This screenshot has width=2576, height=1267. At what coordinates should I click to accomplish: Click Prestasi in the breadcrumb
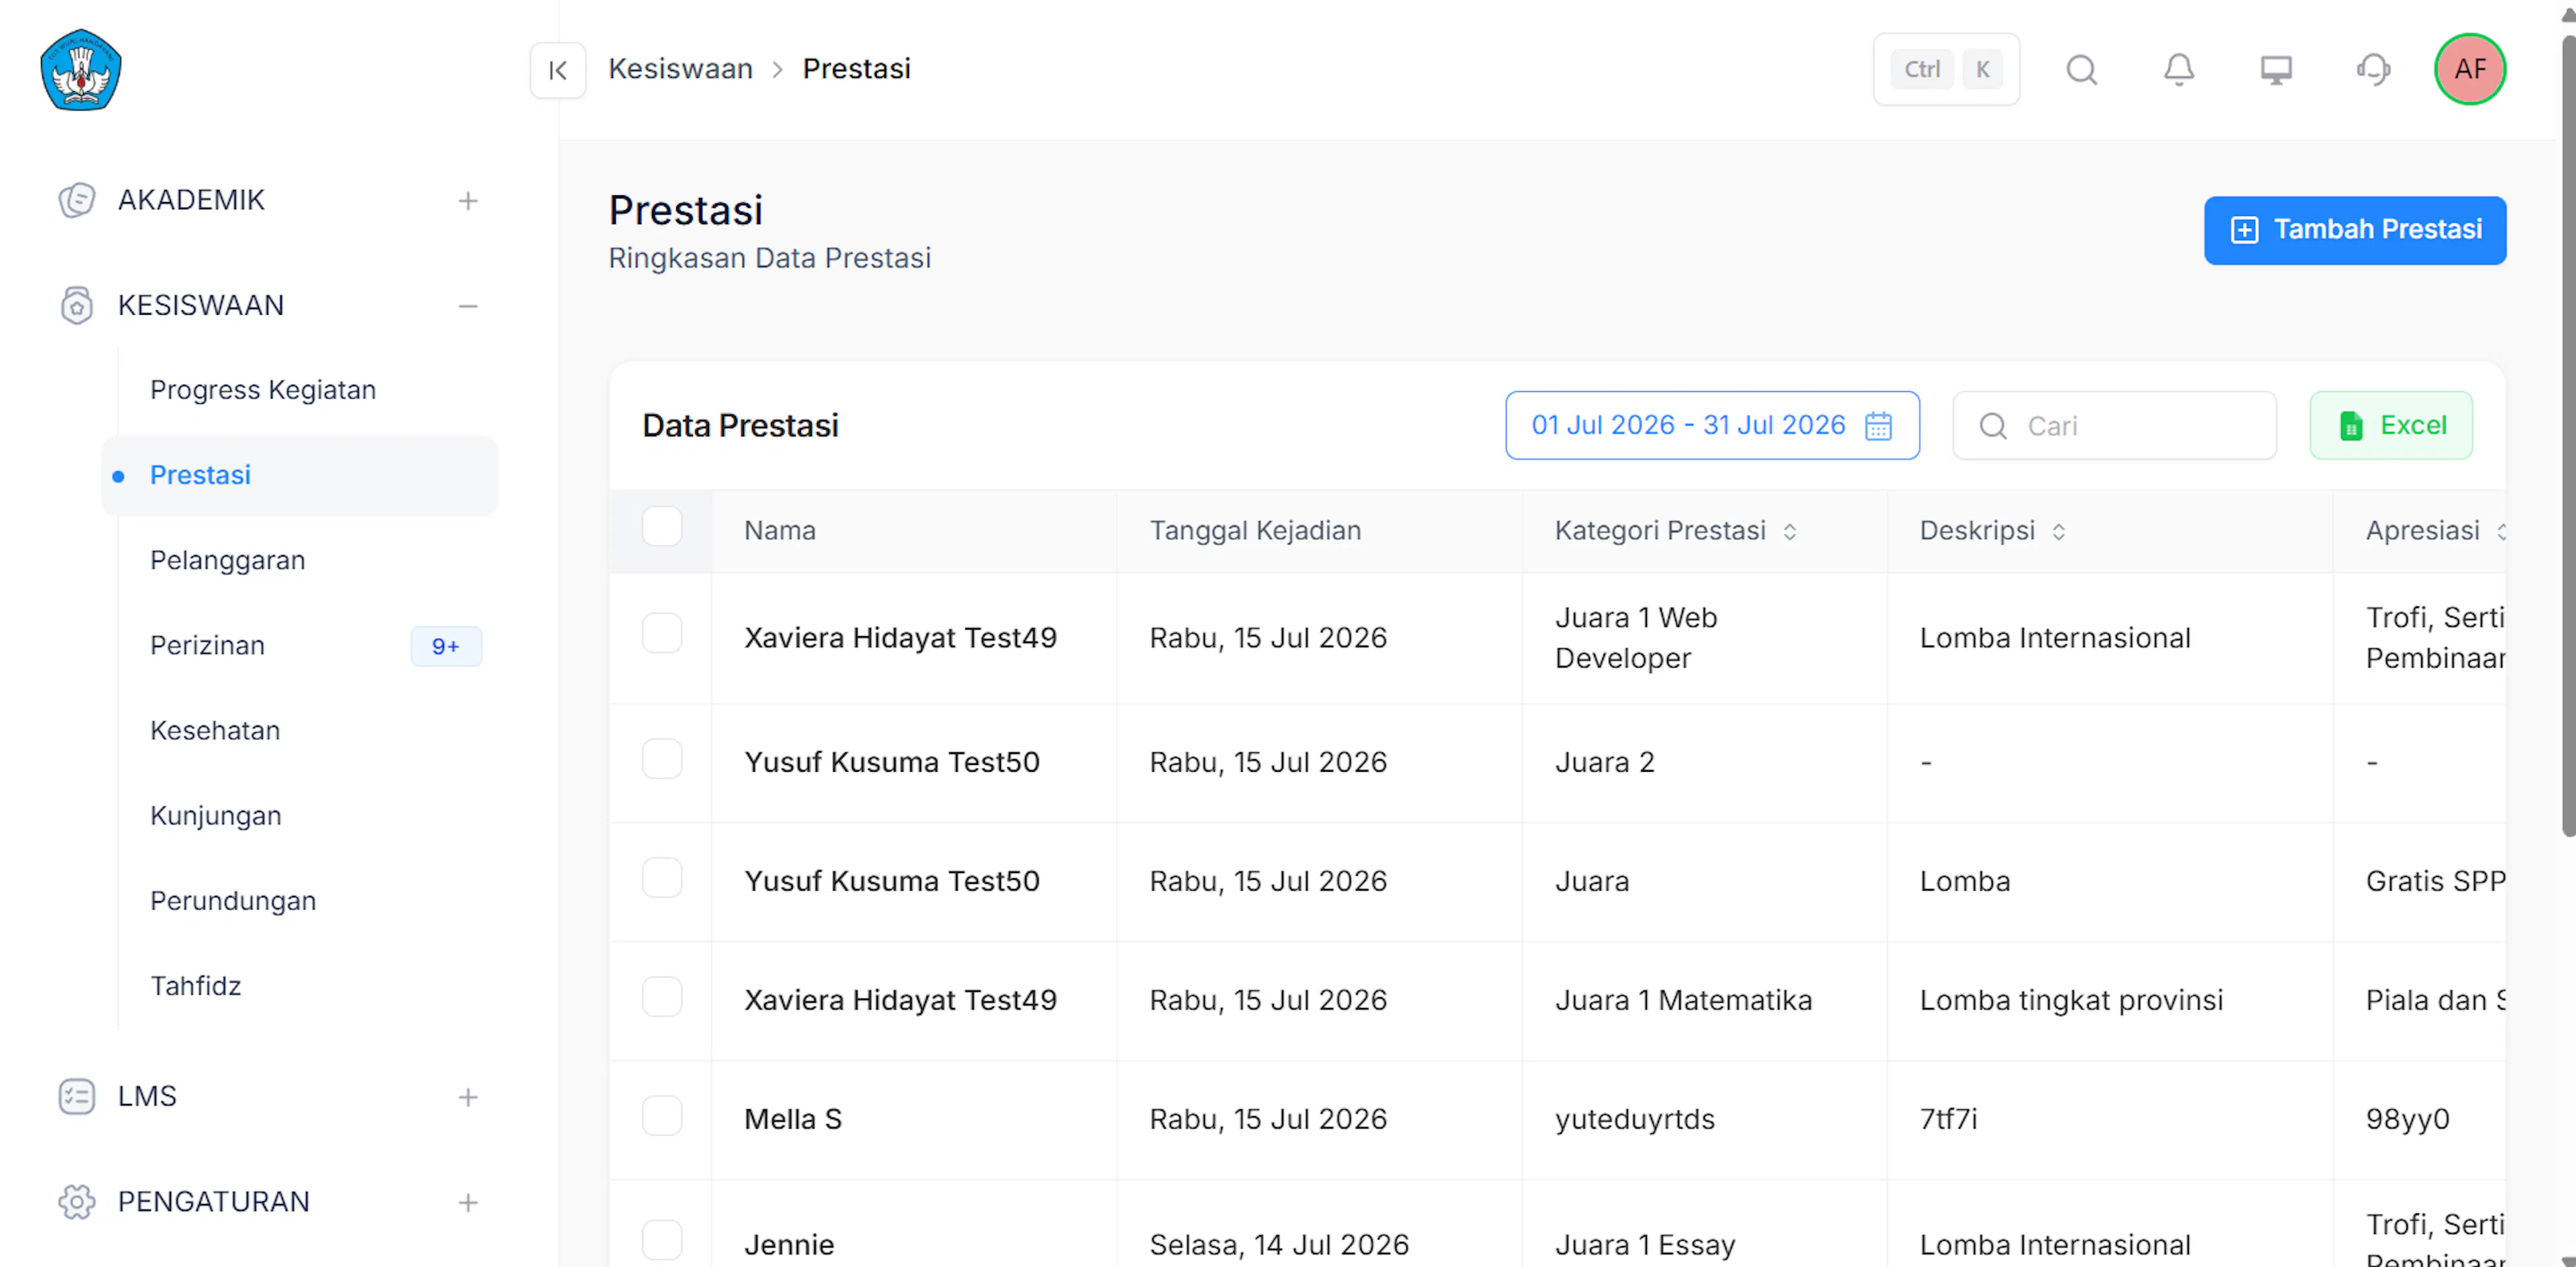tap(856, 69)
